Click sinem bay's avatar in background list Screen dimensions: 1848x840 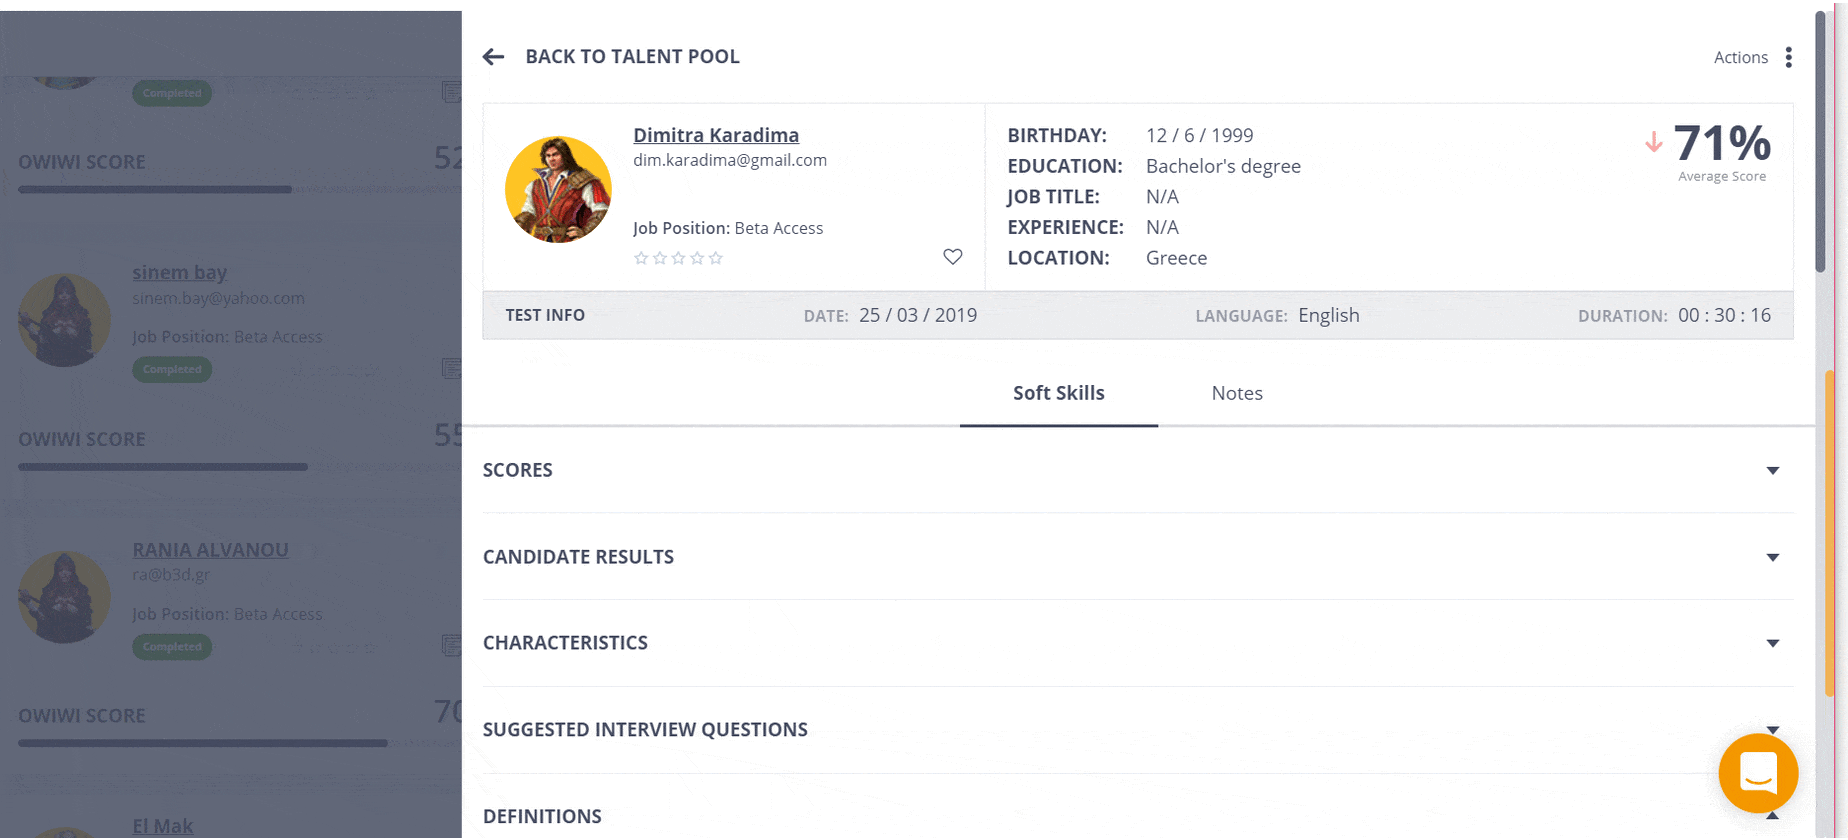(x=64, y=320)
